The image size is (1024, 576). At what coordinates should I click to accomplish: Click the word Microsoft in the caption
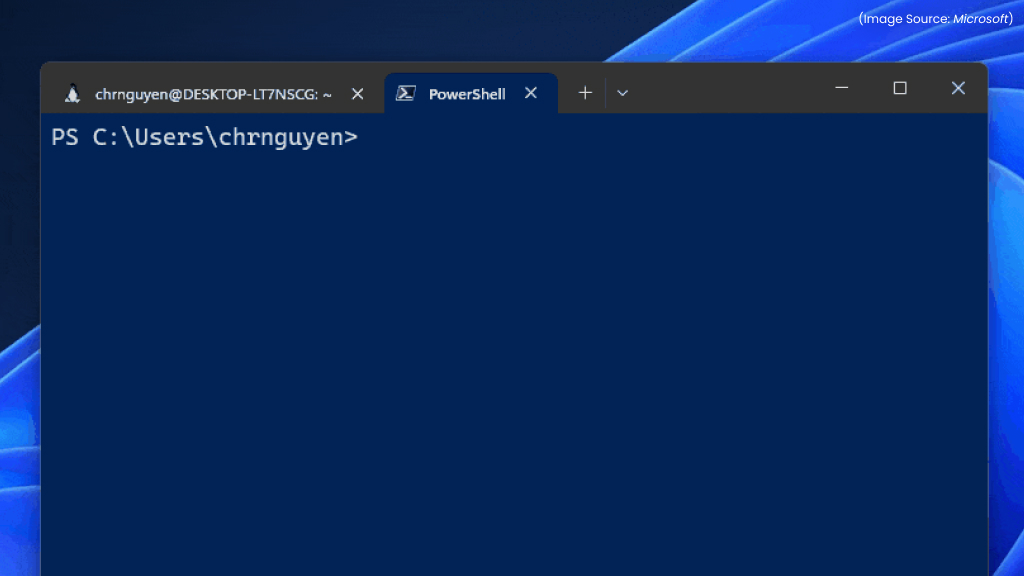click(981, 19)
